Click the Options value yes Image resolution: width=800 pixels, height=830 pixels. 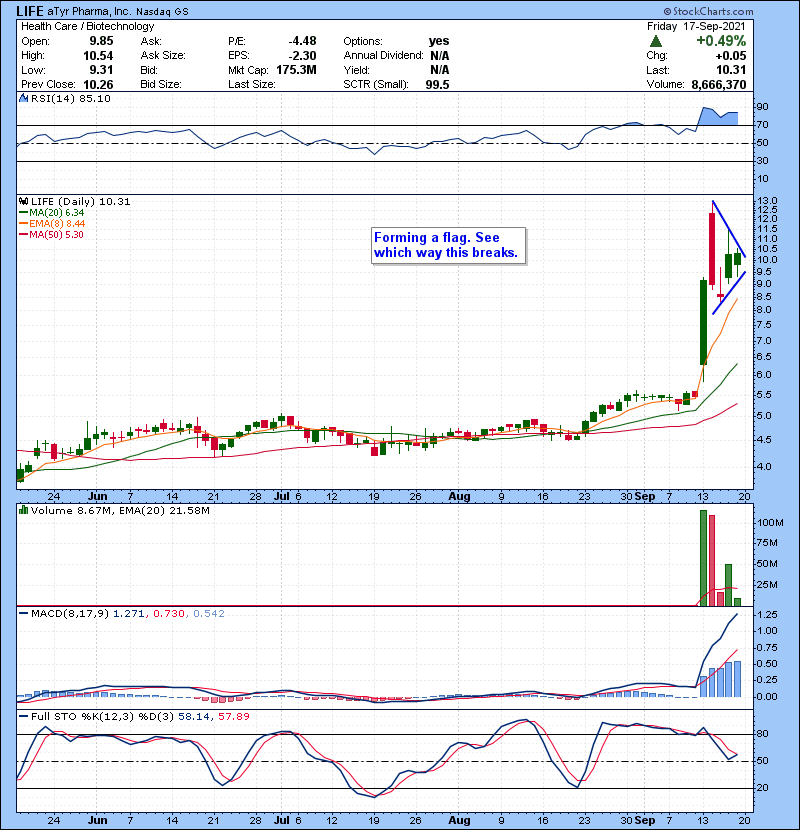(x=439, y=41)
